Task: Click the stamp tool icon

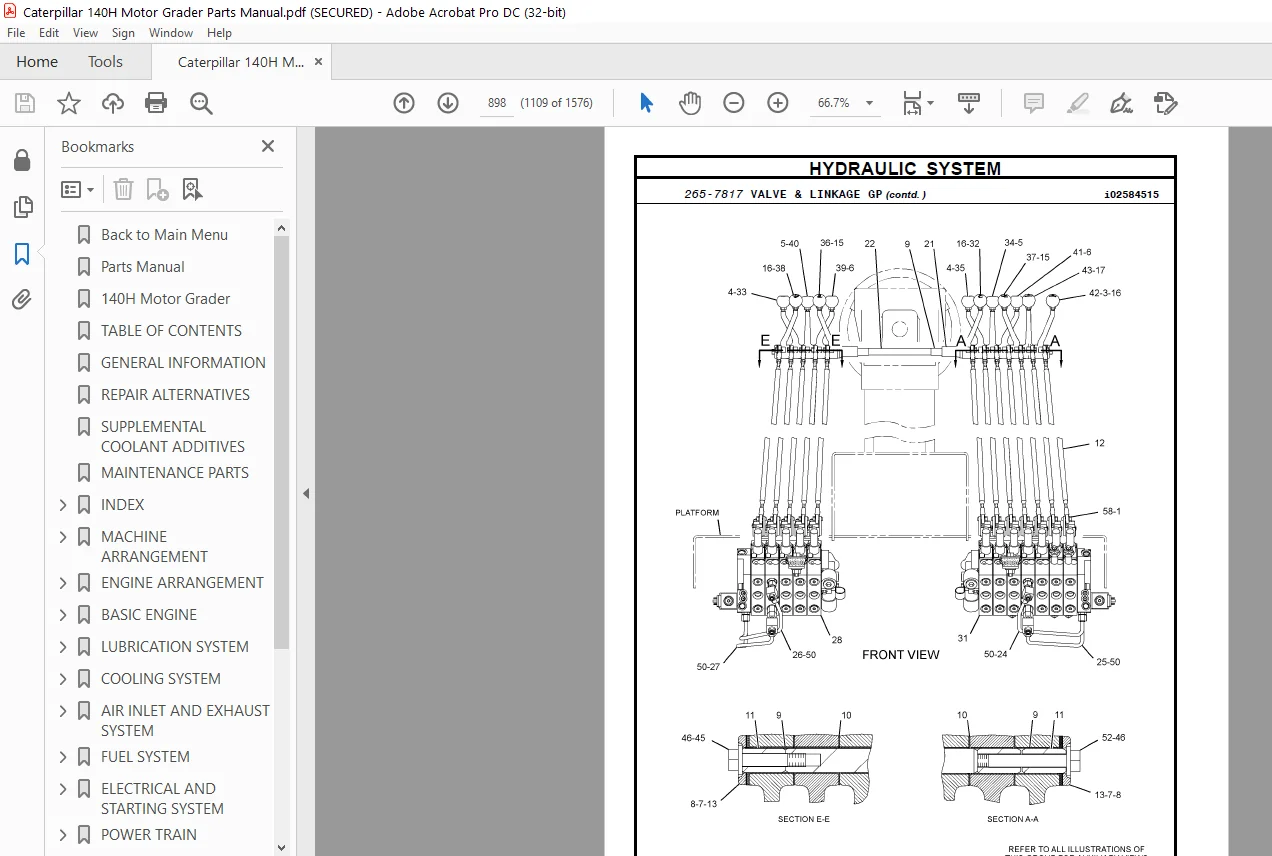Action: [1165, 103]
